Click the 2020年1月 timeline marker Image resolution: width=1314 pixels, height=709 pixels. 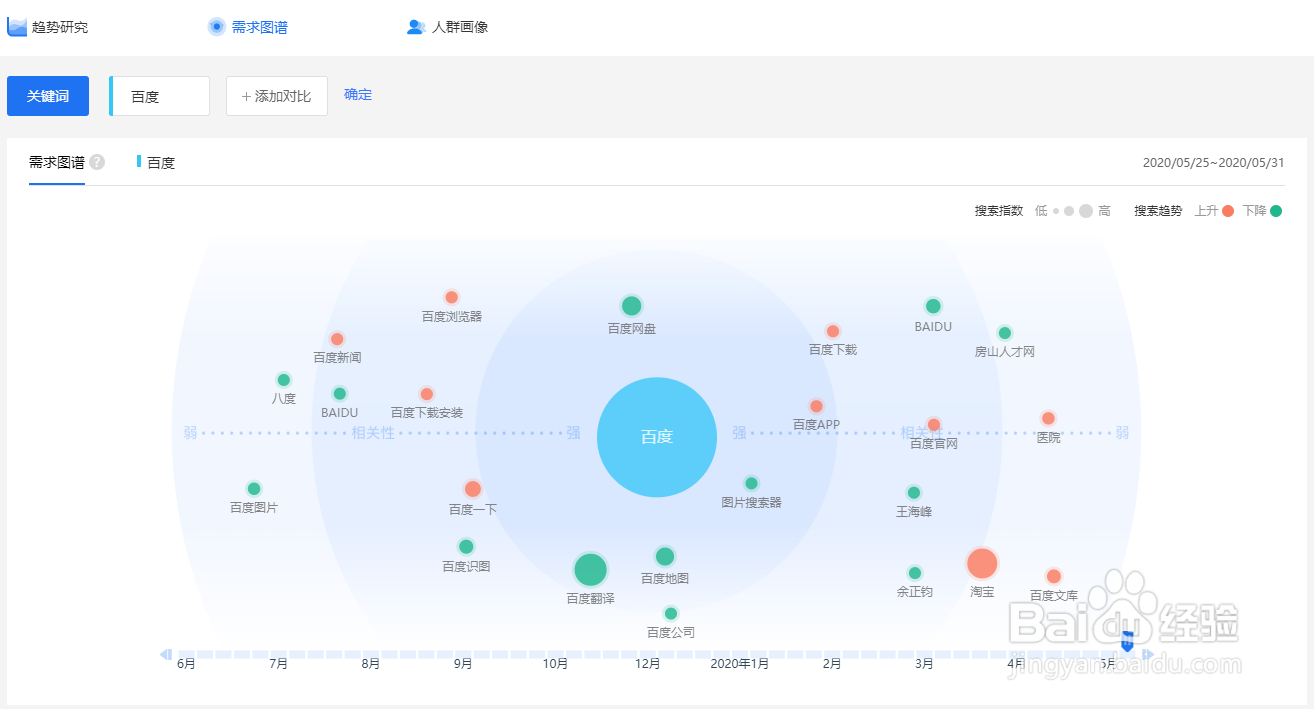point(740,664)
